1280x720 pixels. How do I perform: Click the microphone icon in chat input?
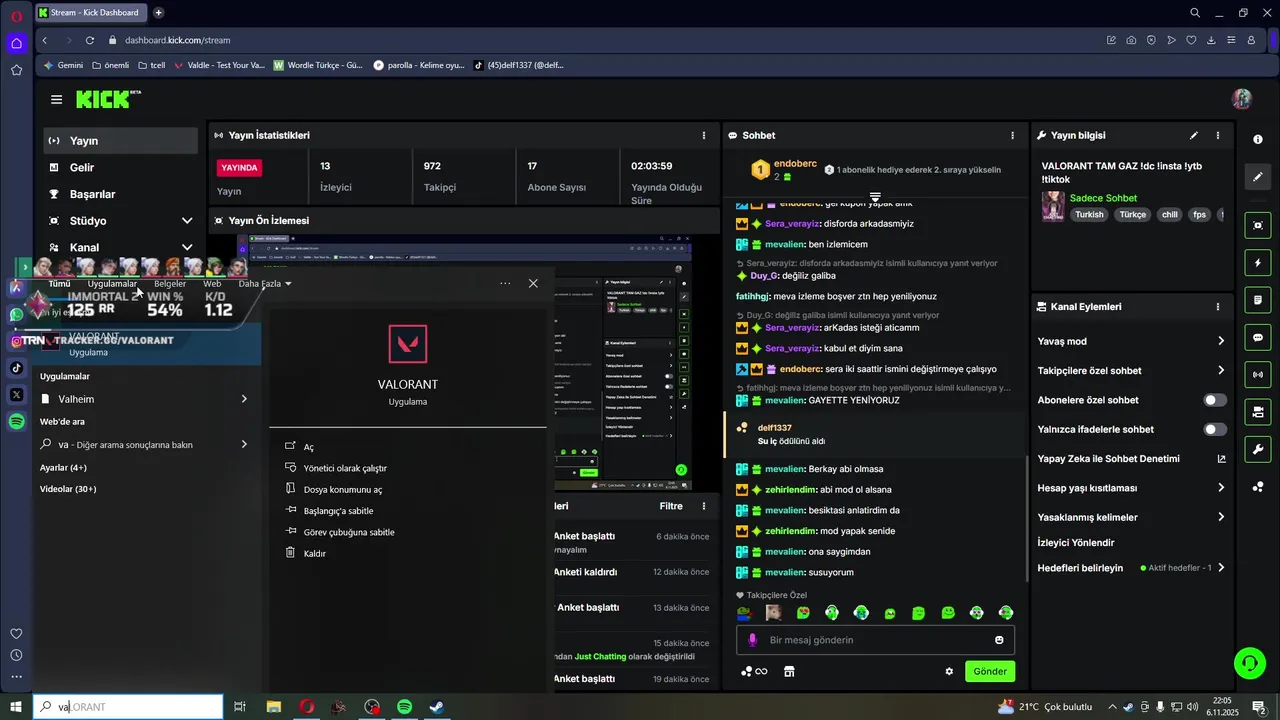tap(753, 640)
